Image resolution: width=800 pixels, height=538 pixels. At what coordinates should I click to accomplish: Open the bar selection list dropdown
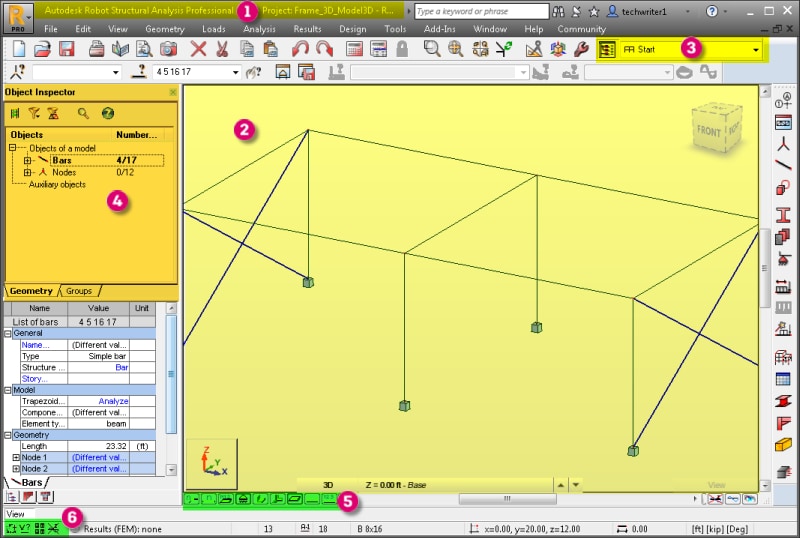(235, 72)
